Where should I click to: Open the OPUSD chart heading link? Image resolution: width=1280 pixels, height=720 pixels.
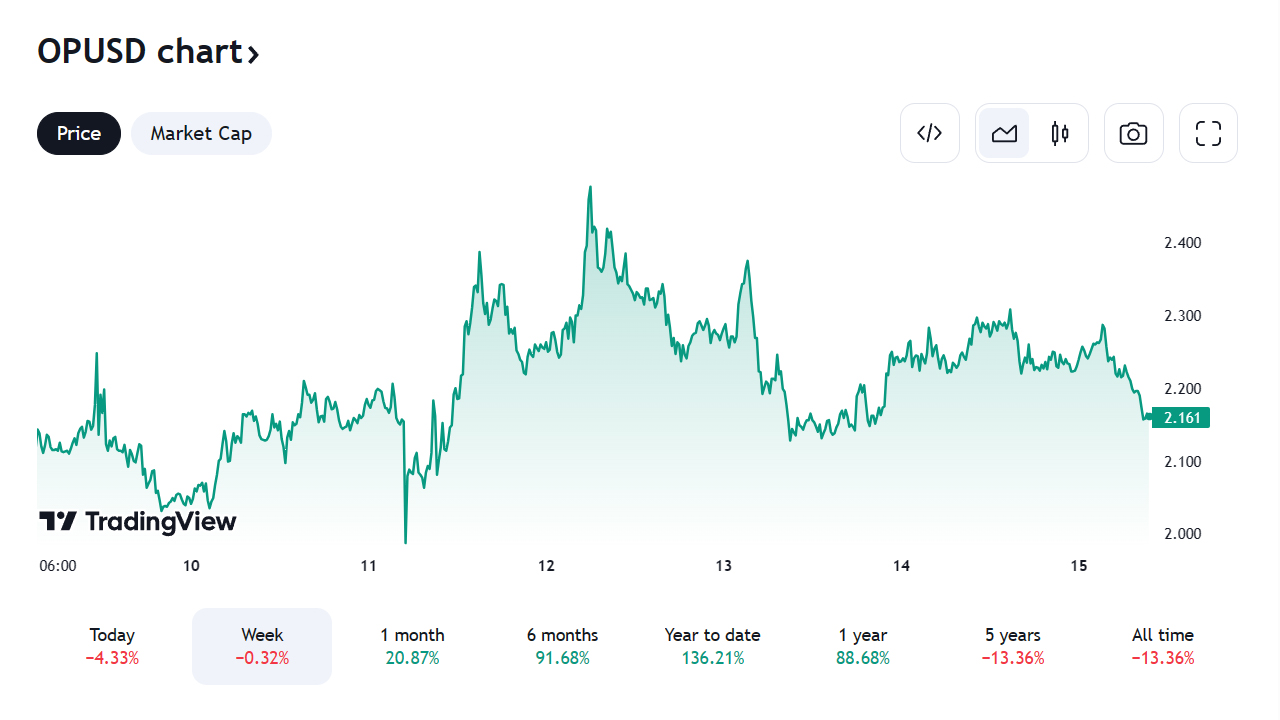coord(139,51)
